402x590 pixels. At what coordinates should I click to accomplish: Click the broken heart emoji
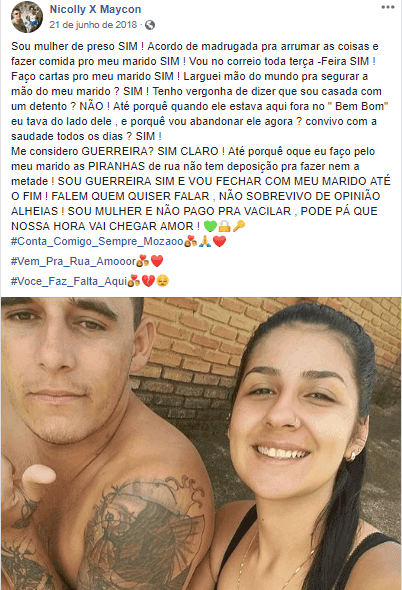[x=148, y=281]
